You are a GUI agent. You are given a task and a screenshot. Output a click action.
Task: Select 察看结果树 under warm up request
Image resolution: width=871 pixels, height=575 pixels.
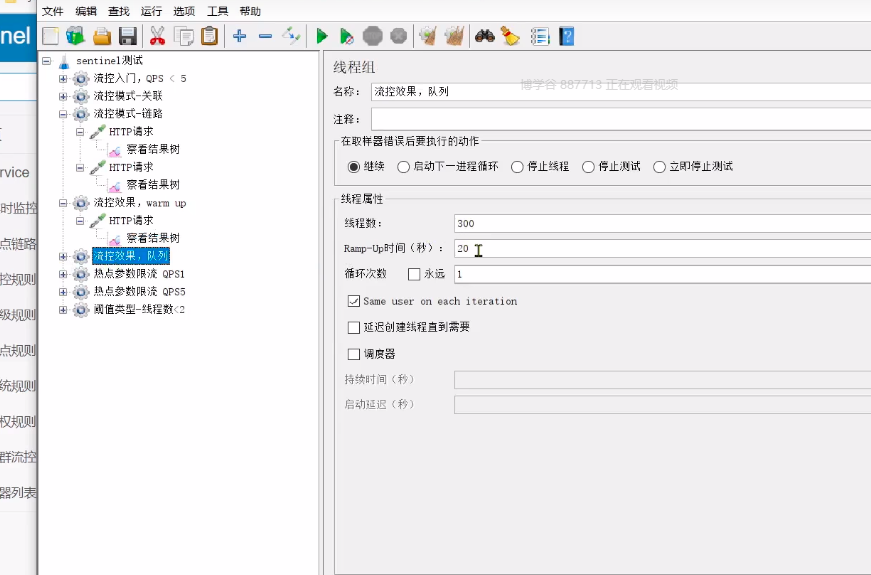pos(153,239)
